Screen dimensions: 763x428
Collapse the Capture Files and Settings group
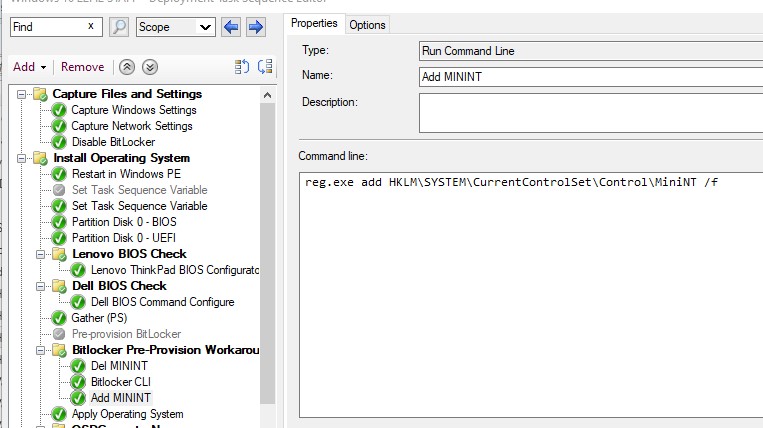22,94
